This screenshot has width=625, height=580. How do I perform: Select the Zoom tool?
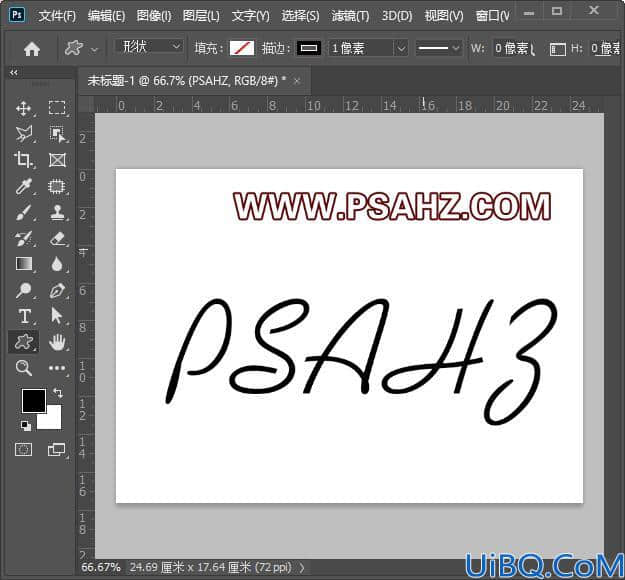24,368
